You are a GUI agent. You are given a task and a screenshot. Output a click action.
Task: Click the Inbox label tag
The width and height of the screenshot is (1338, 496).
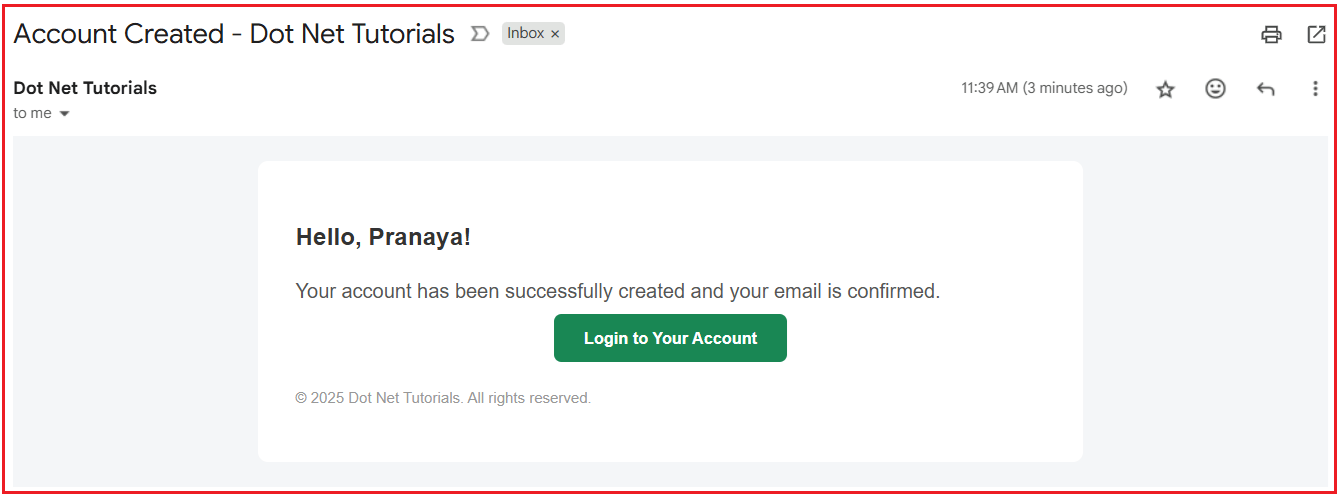525,34
